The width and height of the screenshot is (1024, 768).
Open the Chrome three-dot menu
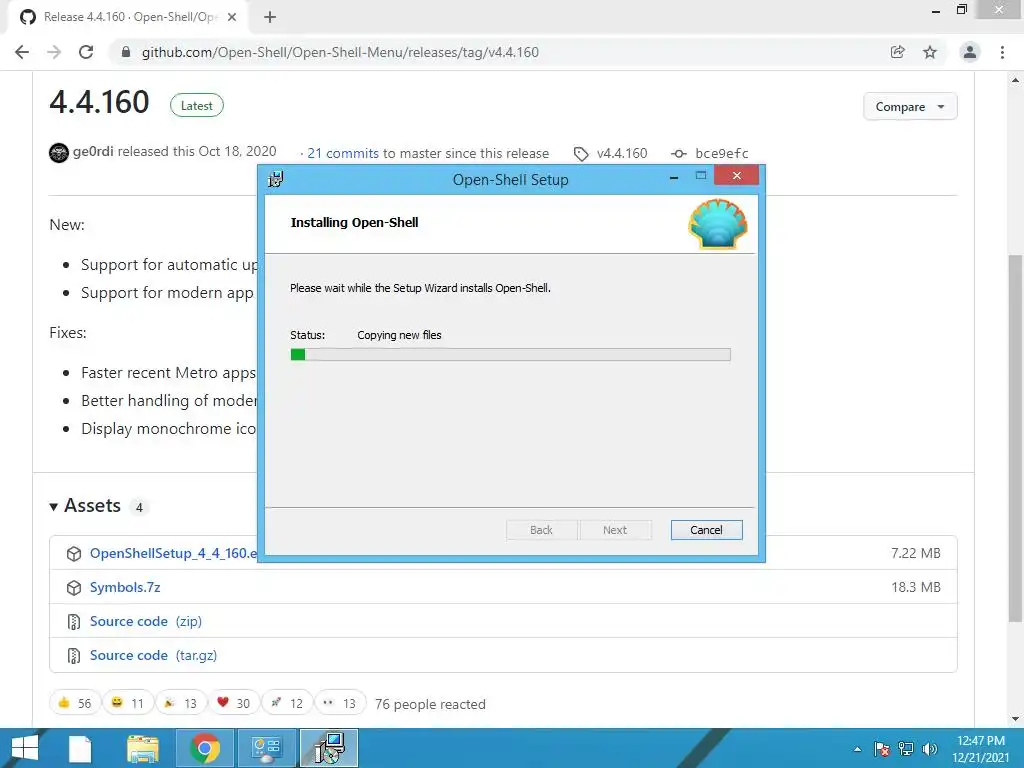(x=1002, y=52)
